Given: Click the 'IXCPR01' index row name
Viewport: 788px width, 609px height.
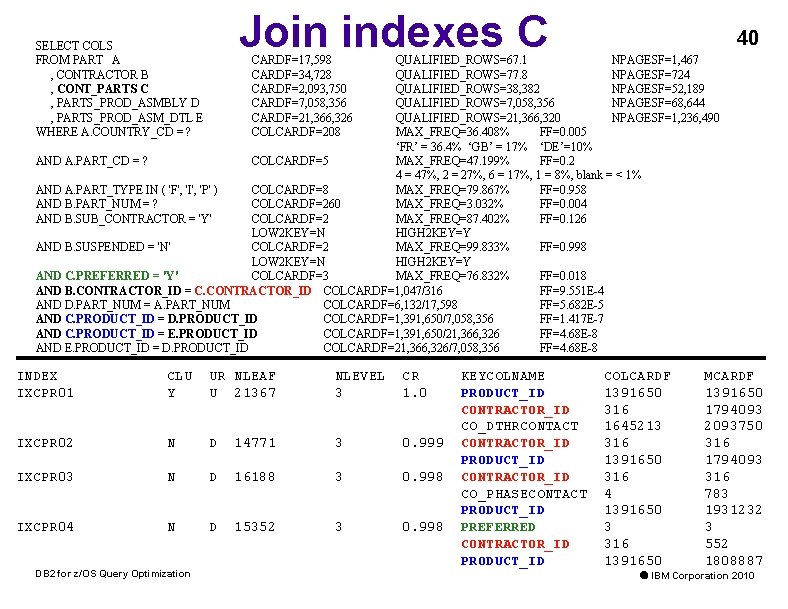Looking at the screenshot, I should tap(46, 393).
